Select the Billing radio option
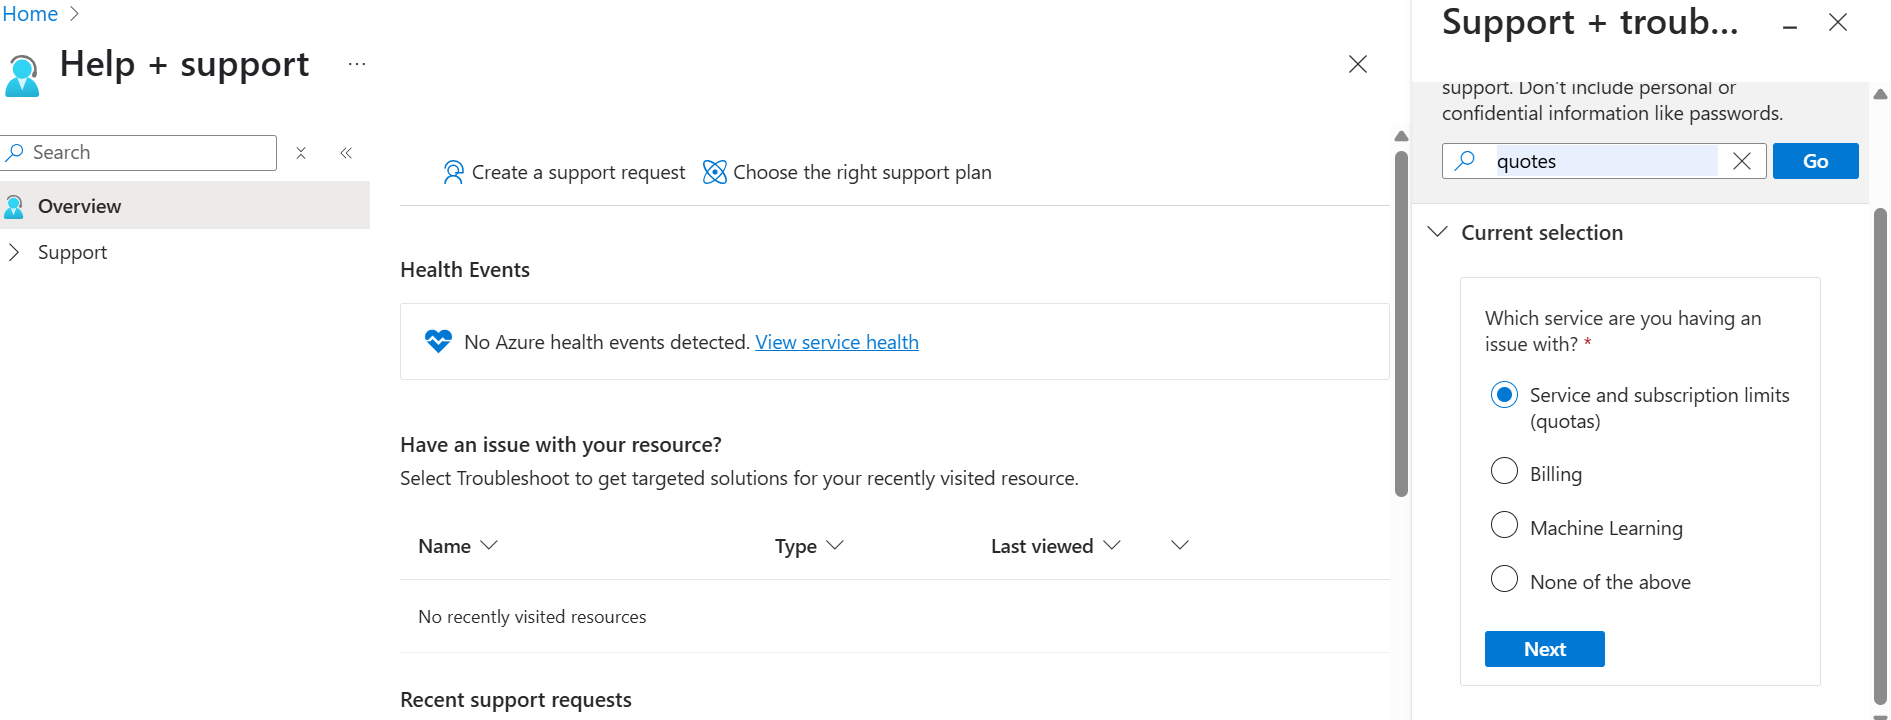1891x720 pixels. tap(1504, 471)
